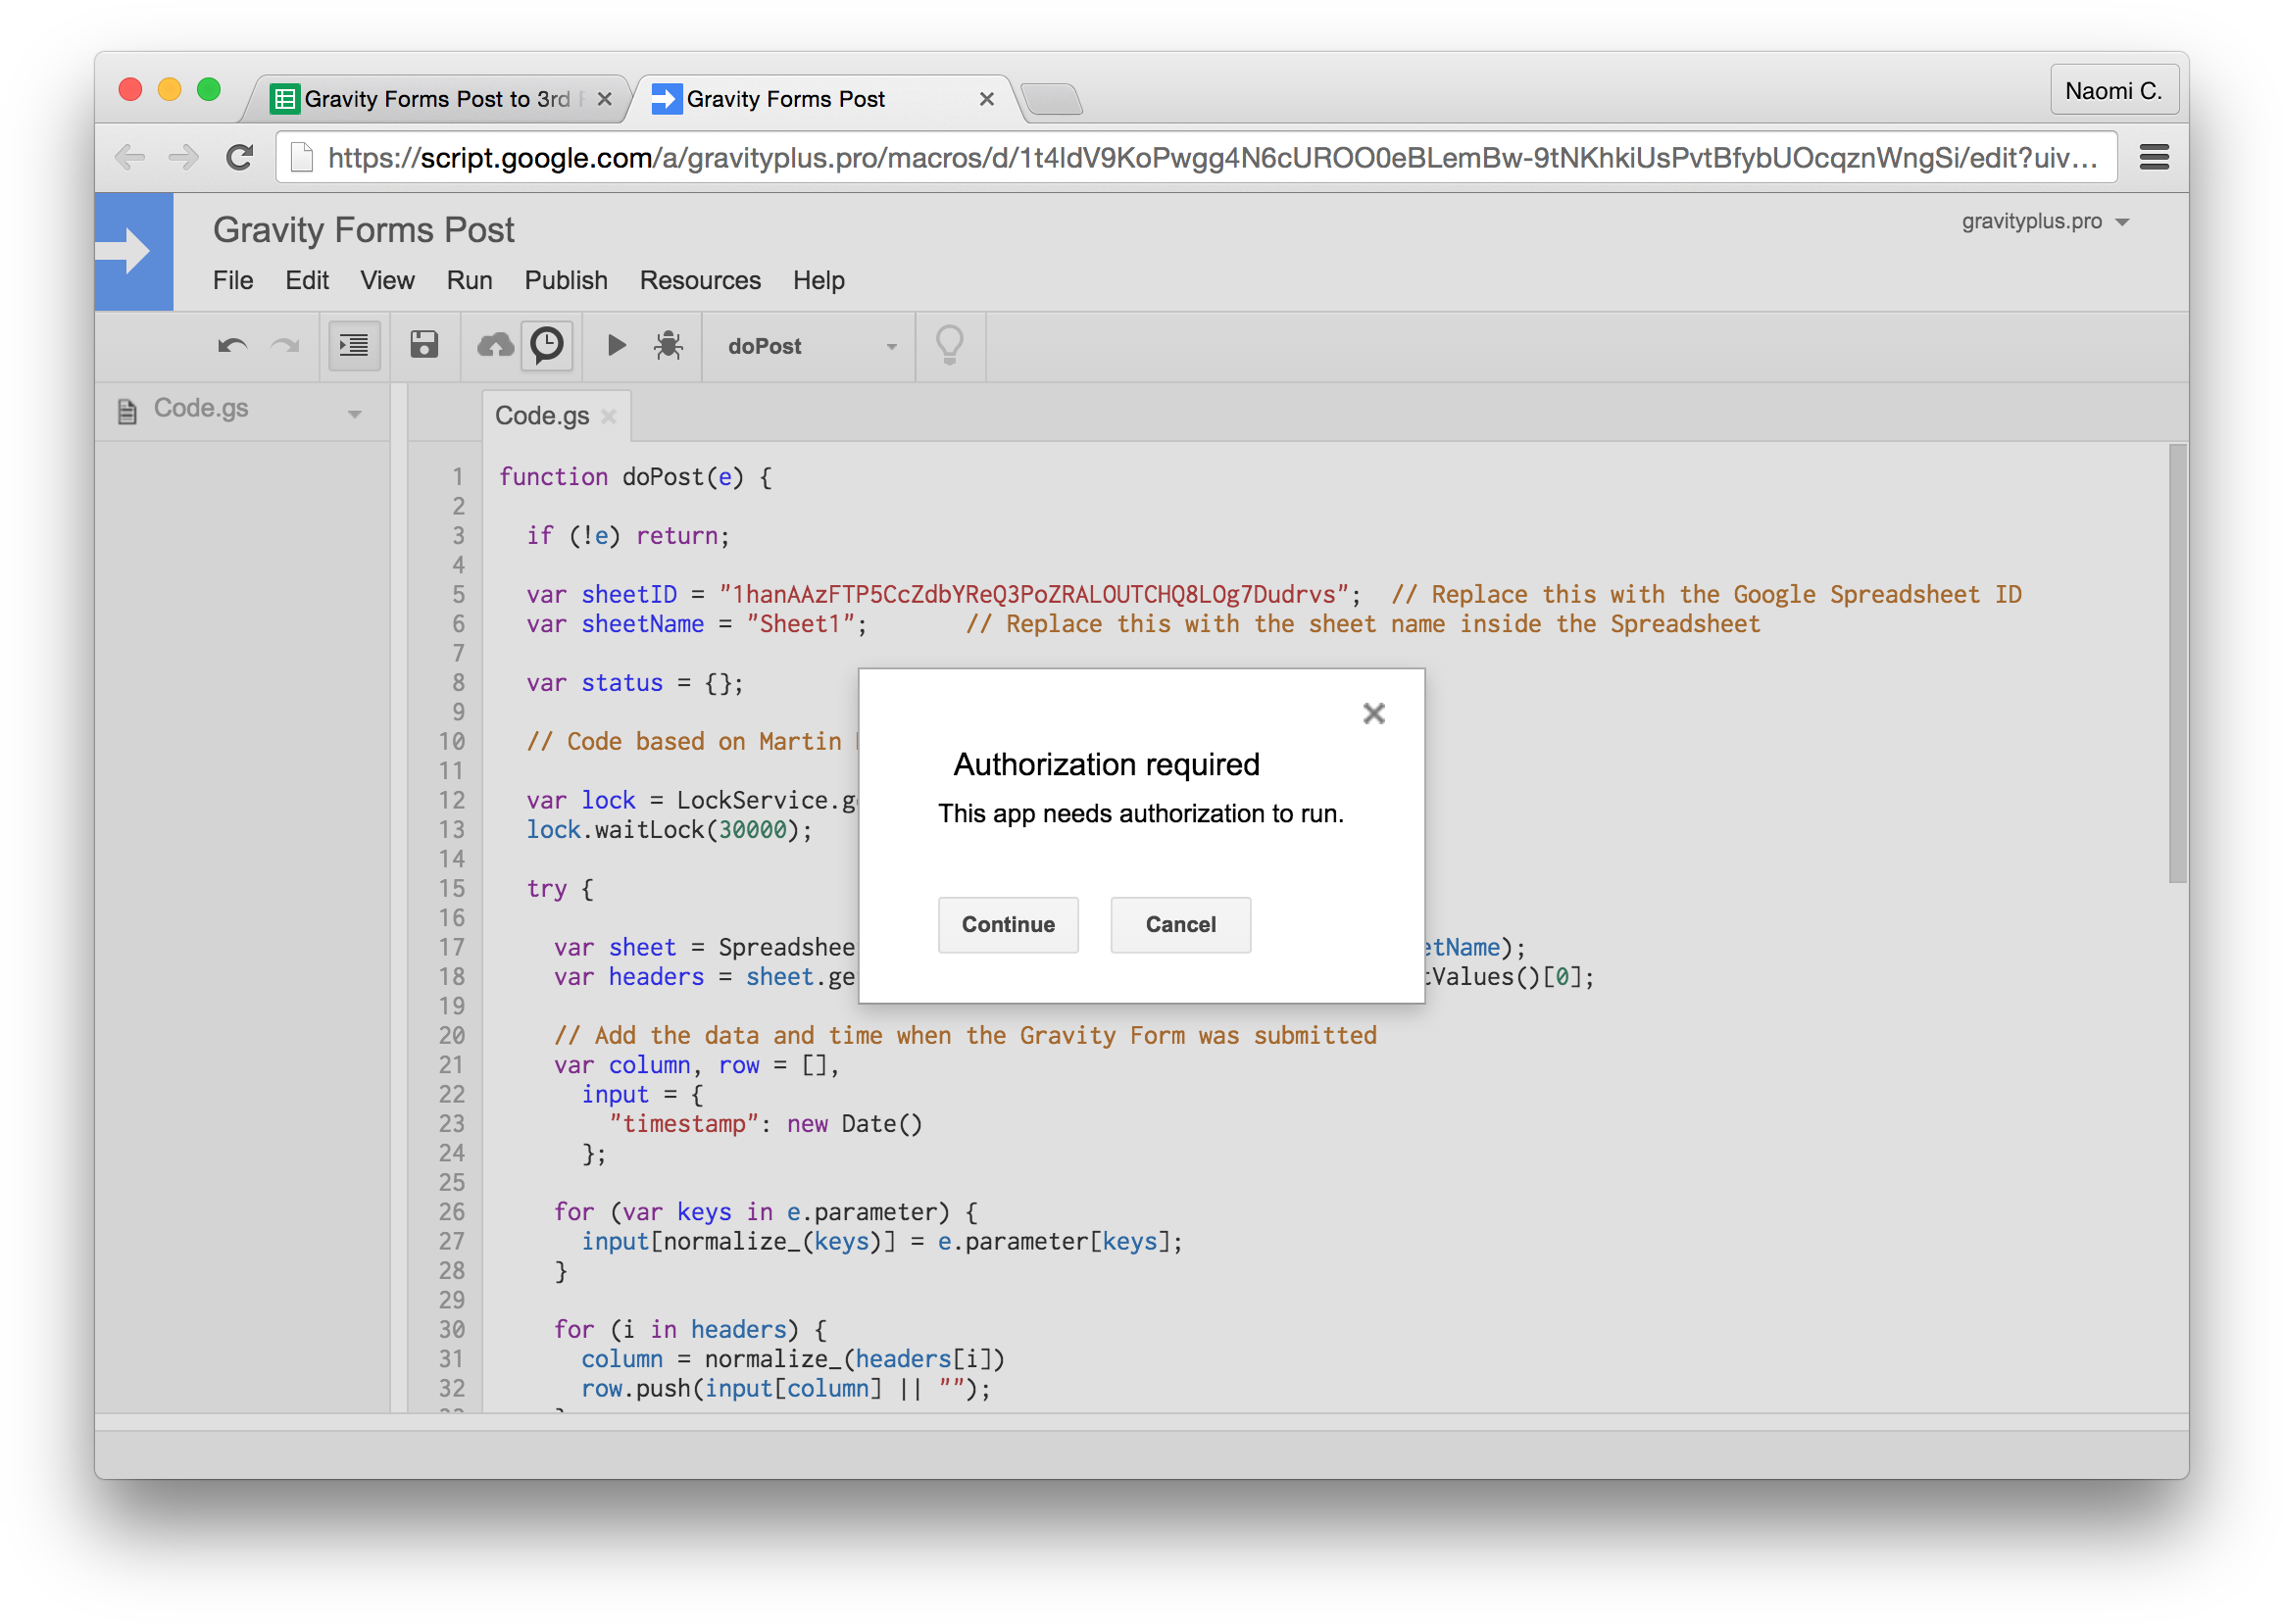Viewport: 2283px width, 1624px height.
Task: Click the page info icon in address bar
Action: click(x=302, y=157)
